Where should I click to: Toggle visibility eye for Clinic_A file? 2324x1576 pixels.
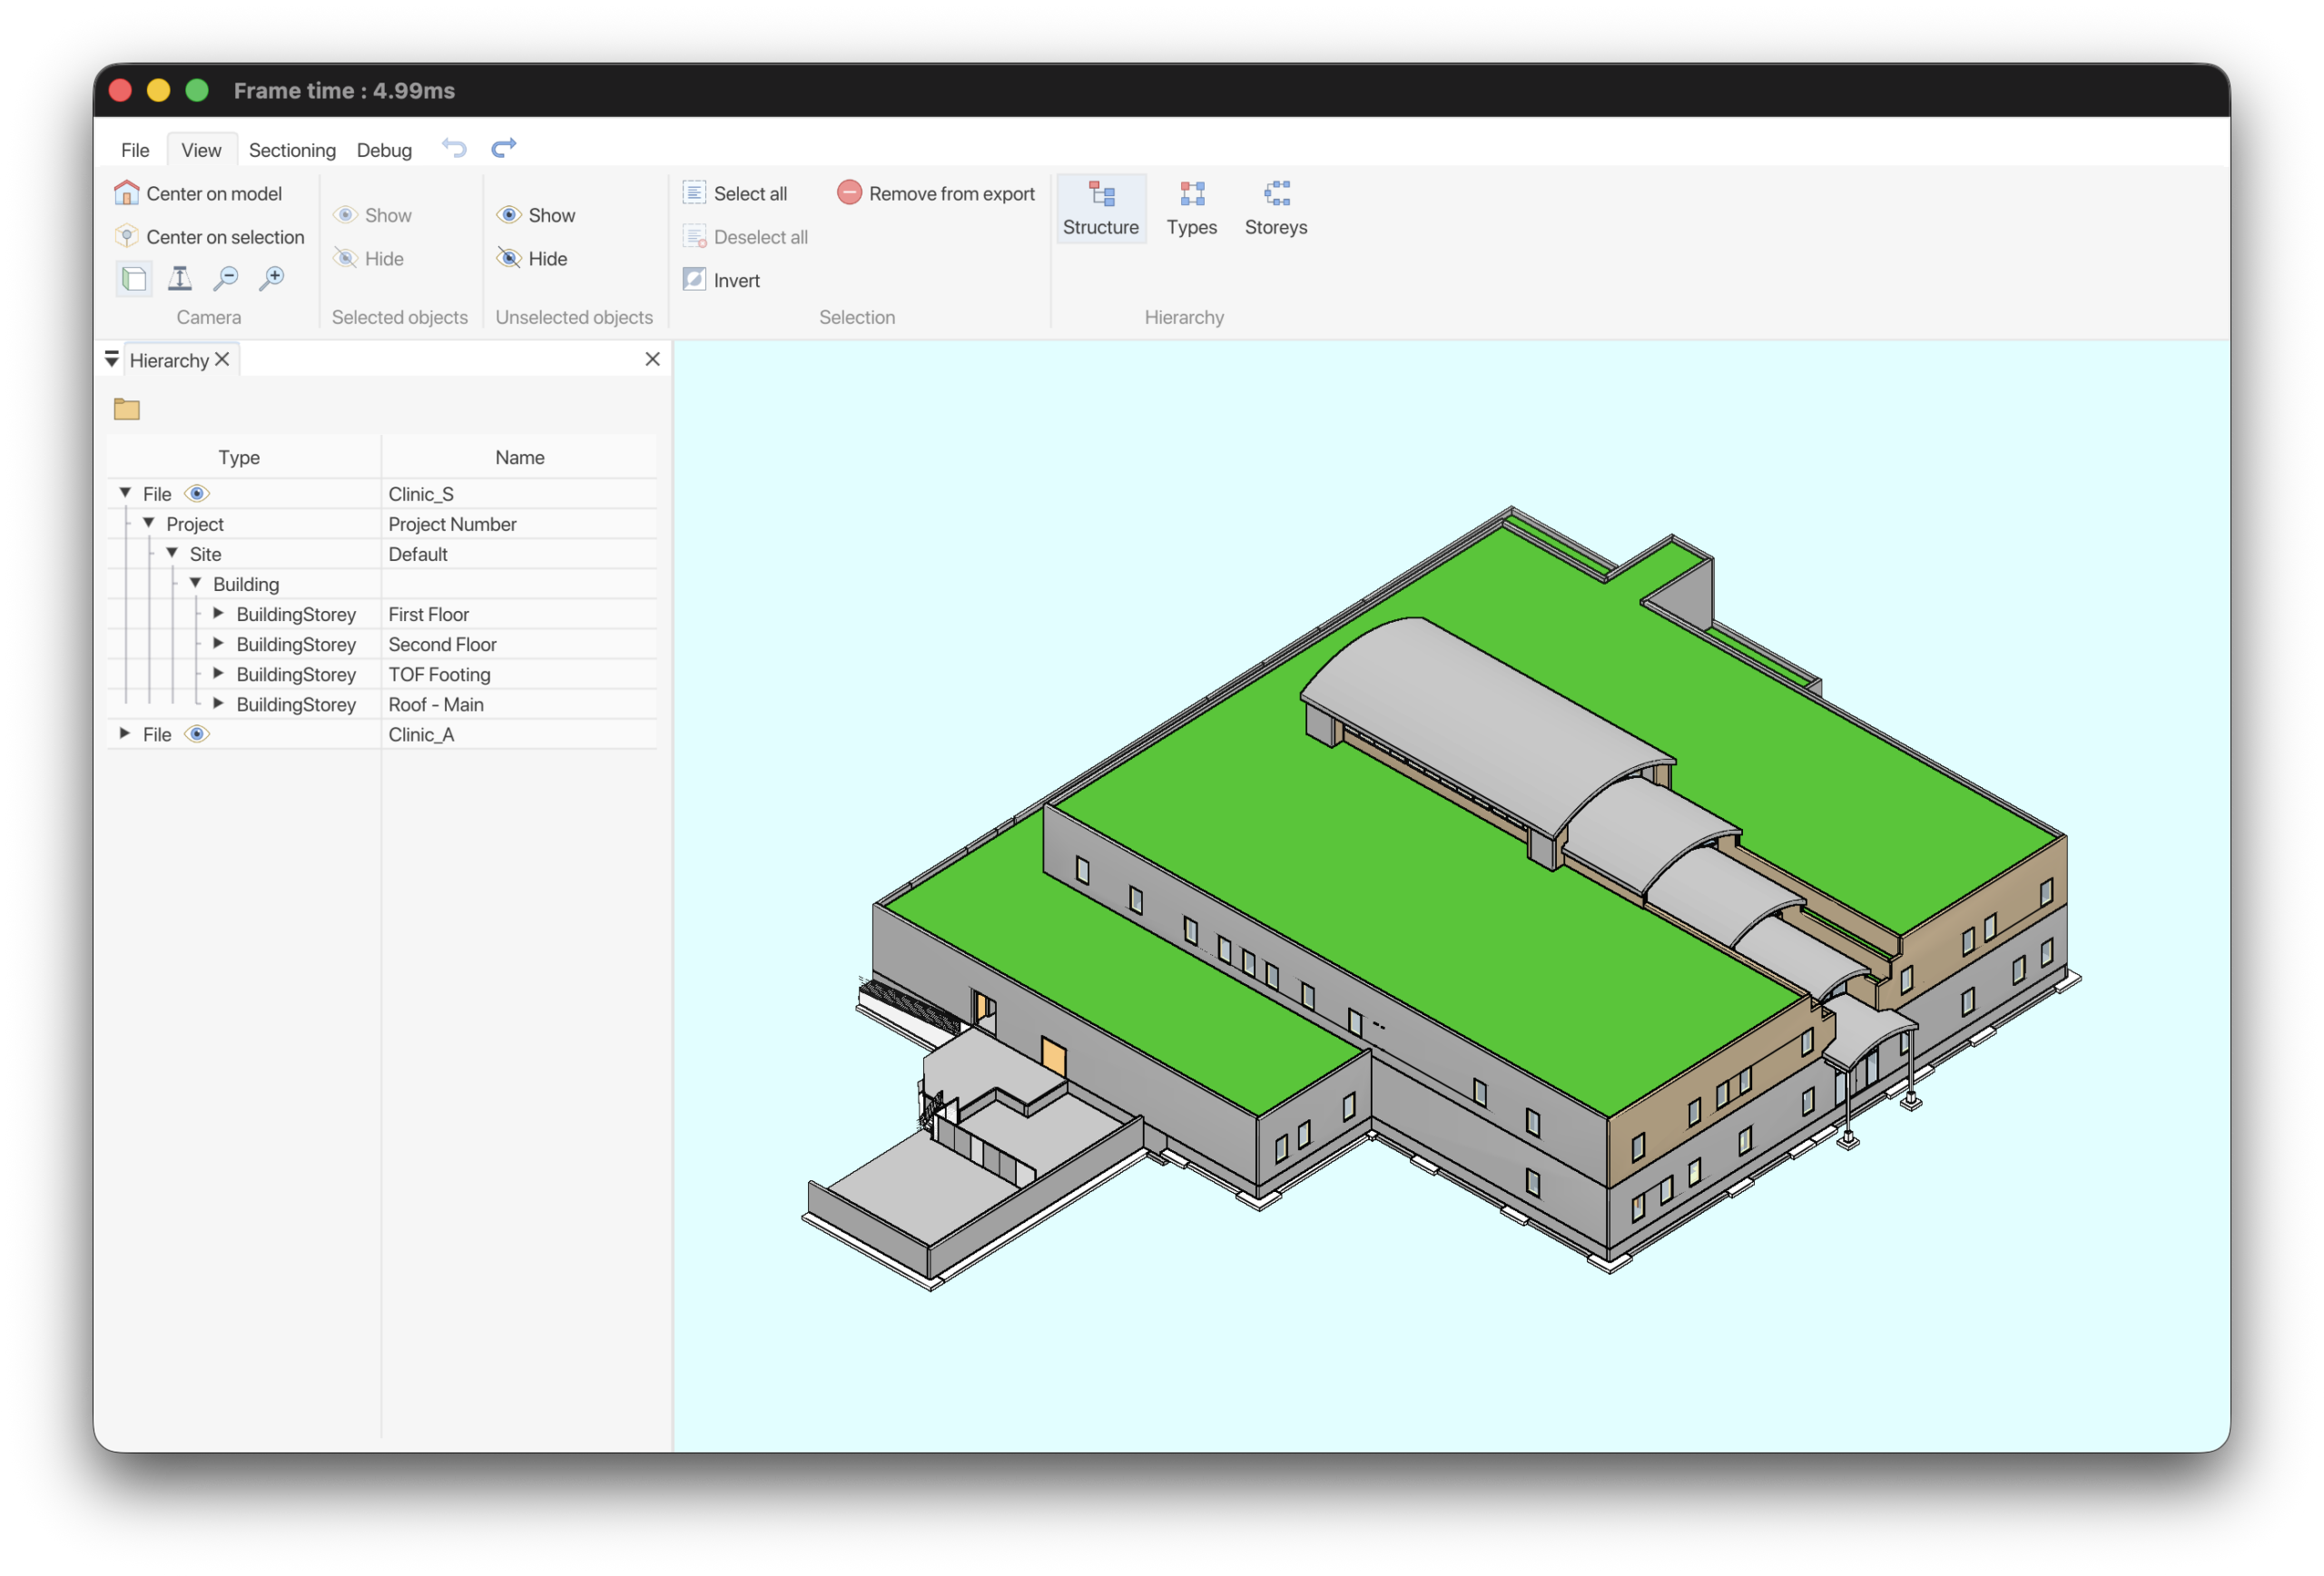click(197, 734)
